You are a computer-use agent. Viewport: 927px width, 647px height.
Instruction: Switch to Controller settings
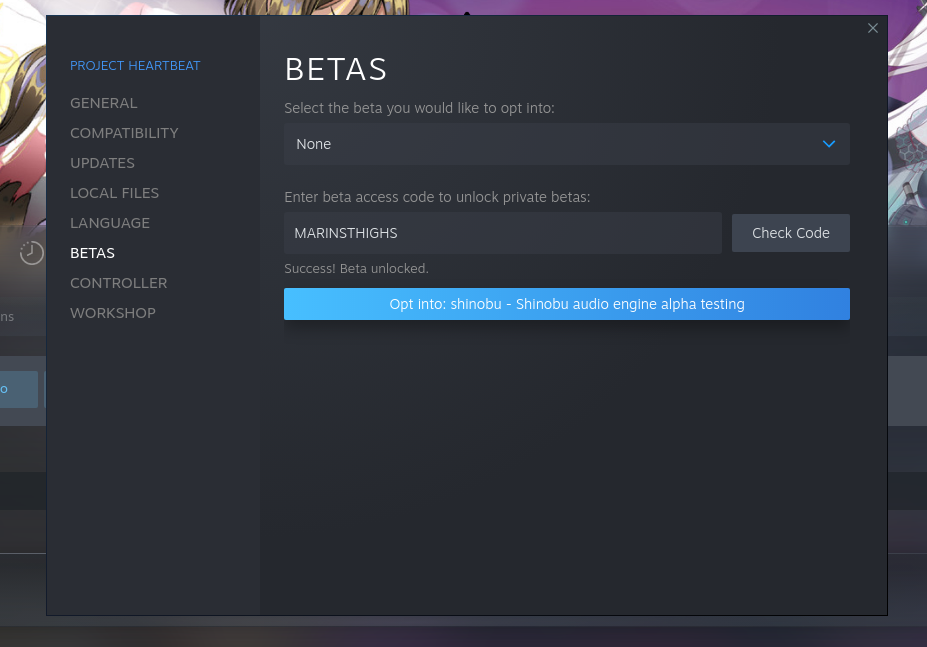click(x=118, y=283)
